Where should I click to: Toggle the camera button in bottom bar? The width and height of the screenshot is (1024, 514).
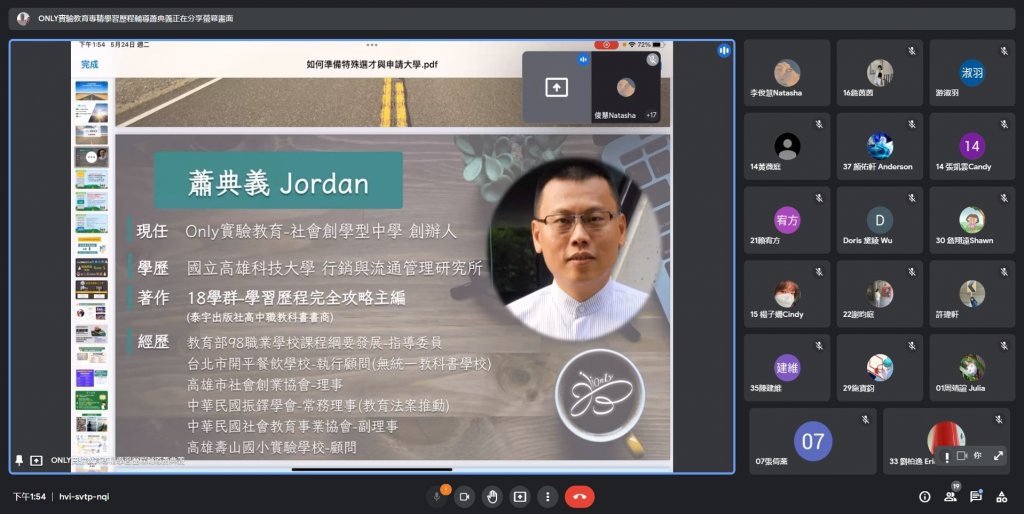(x=464, y=496)
